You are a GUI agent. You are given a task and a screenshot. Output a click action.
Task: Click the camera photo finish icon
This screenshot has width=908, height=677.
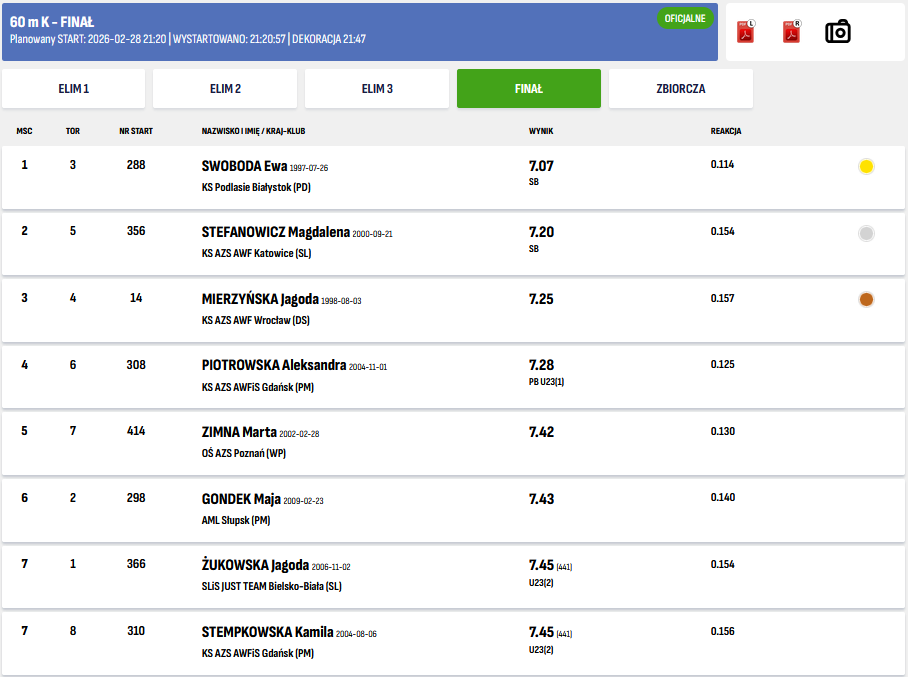tap(837, 32)
